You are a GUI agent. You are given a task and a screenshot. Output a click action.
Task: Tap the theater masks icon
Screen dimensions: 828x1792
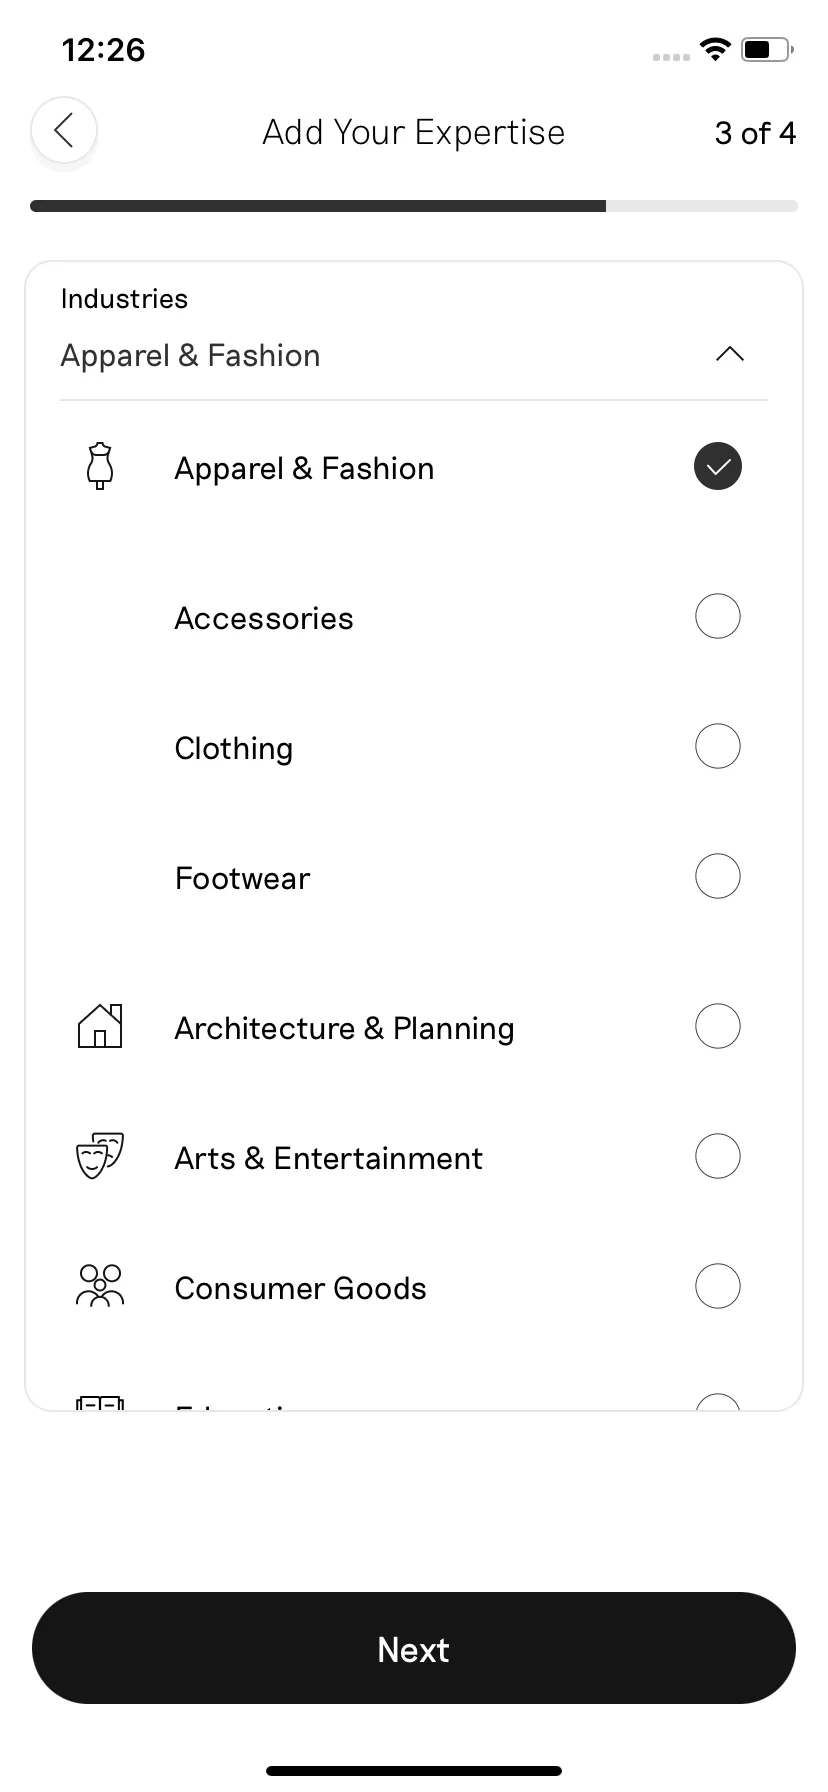(x=100, y=1156)
